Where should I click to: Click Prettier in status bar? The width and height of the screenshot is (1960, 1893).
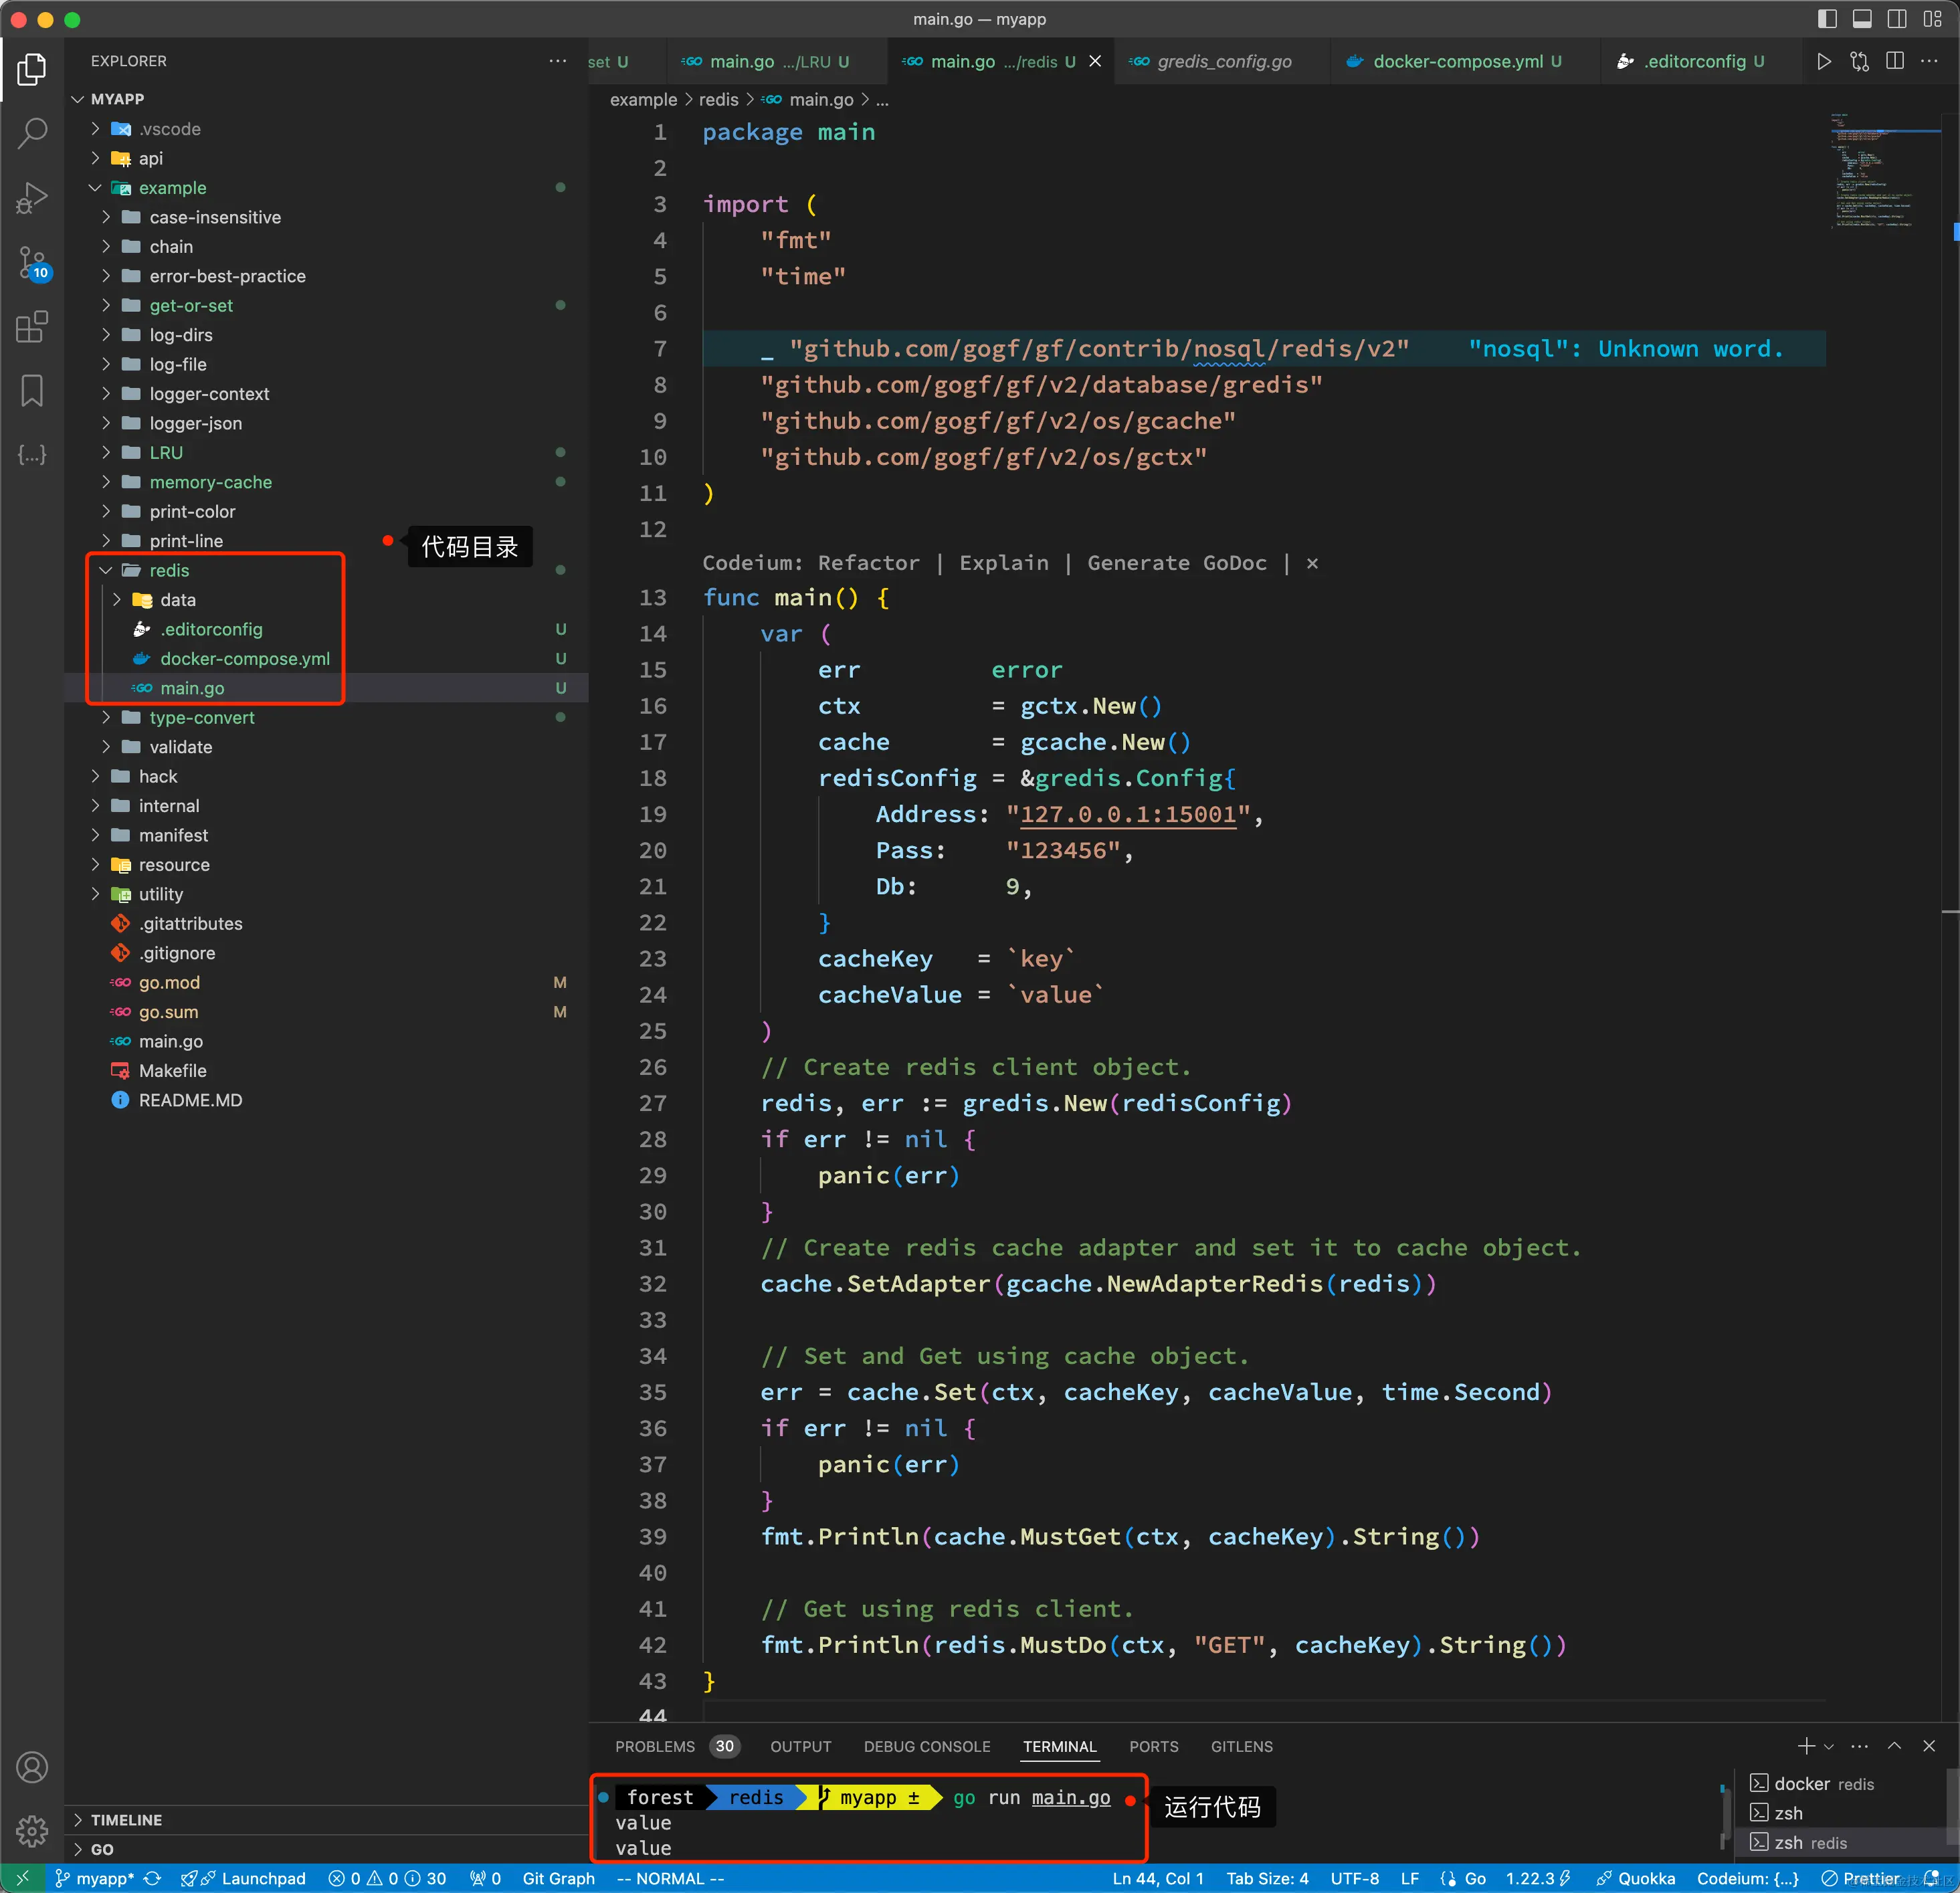coord(1860,1878)
